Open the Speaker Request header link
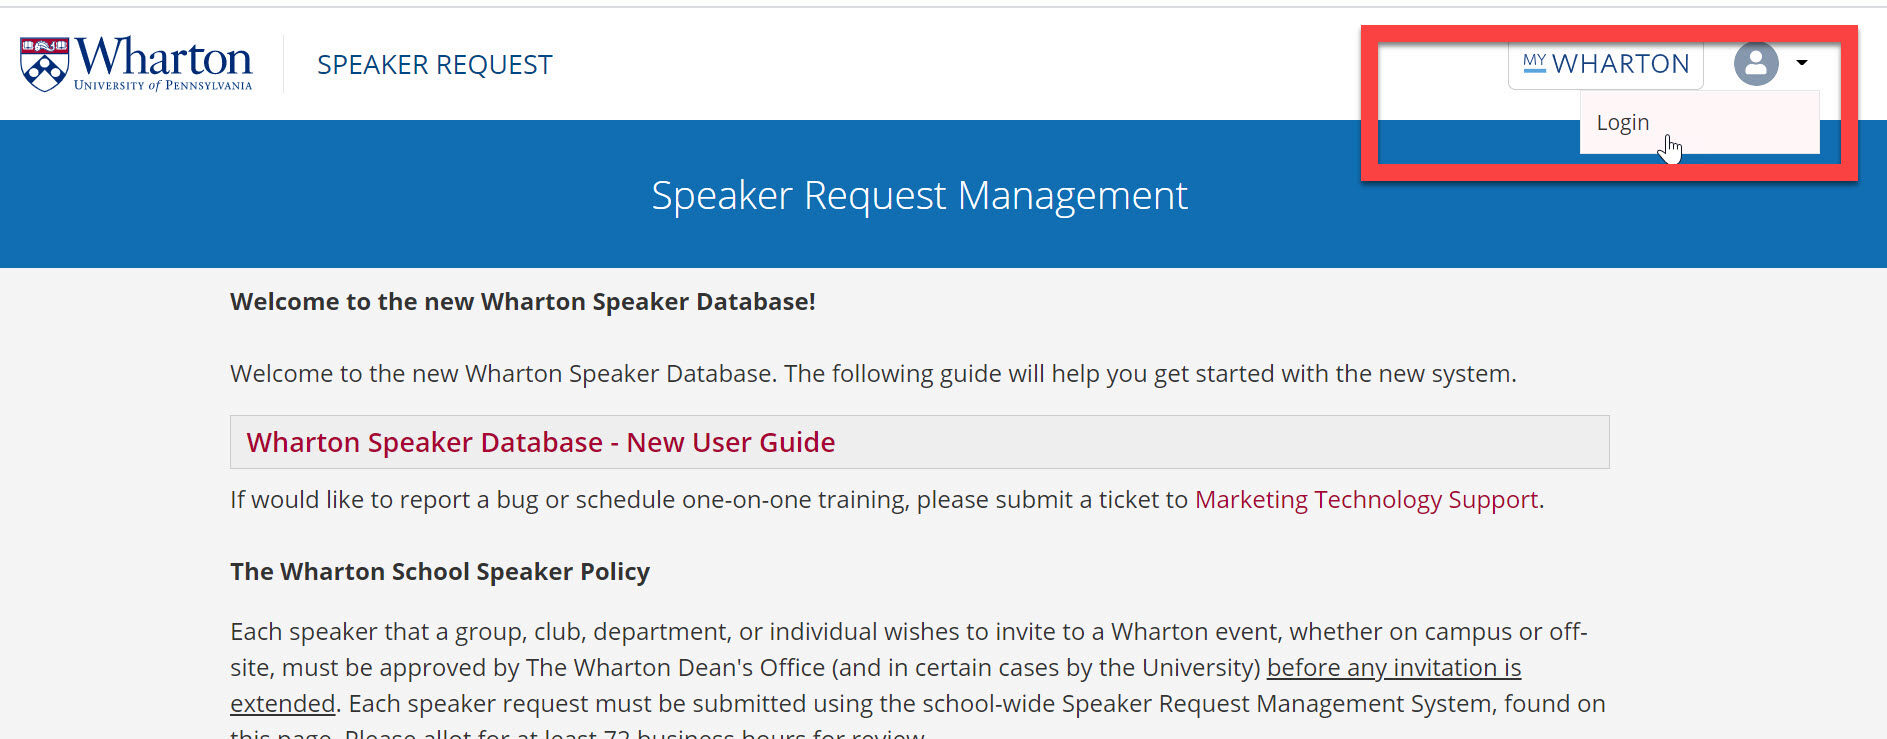The height and width of the screenshot is (739, 1887). tap(434, 65)
